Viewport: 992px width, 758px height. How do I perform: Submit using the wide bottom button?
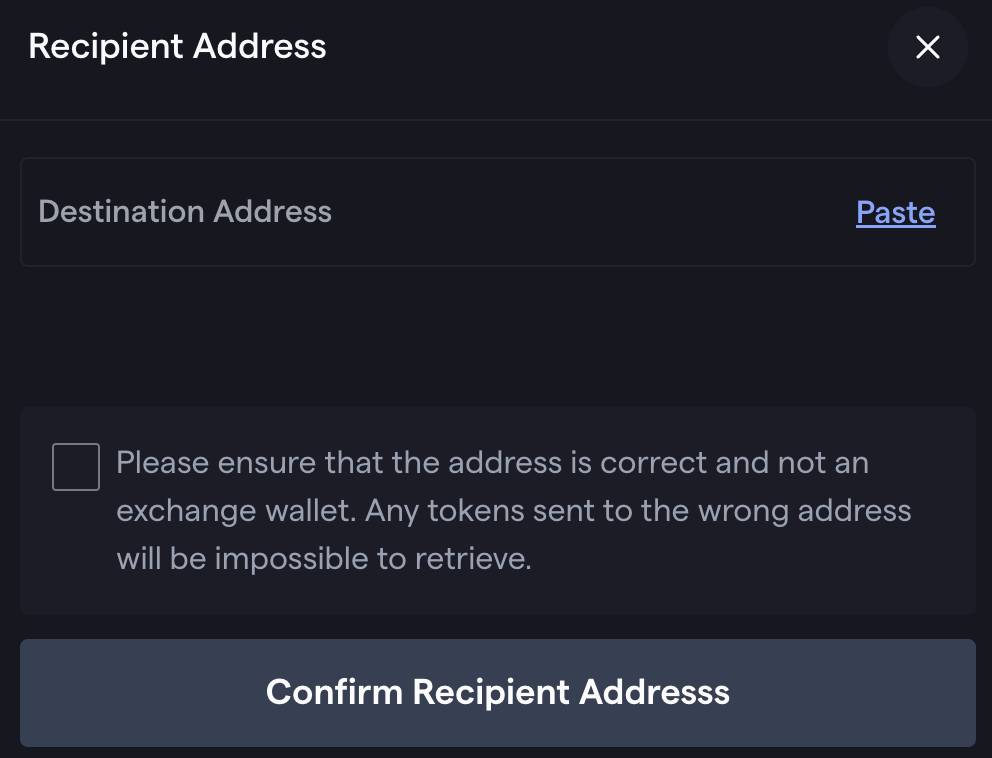tap(498, 693)
